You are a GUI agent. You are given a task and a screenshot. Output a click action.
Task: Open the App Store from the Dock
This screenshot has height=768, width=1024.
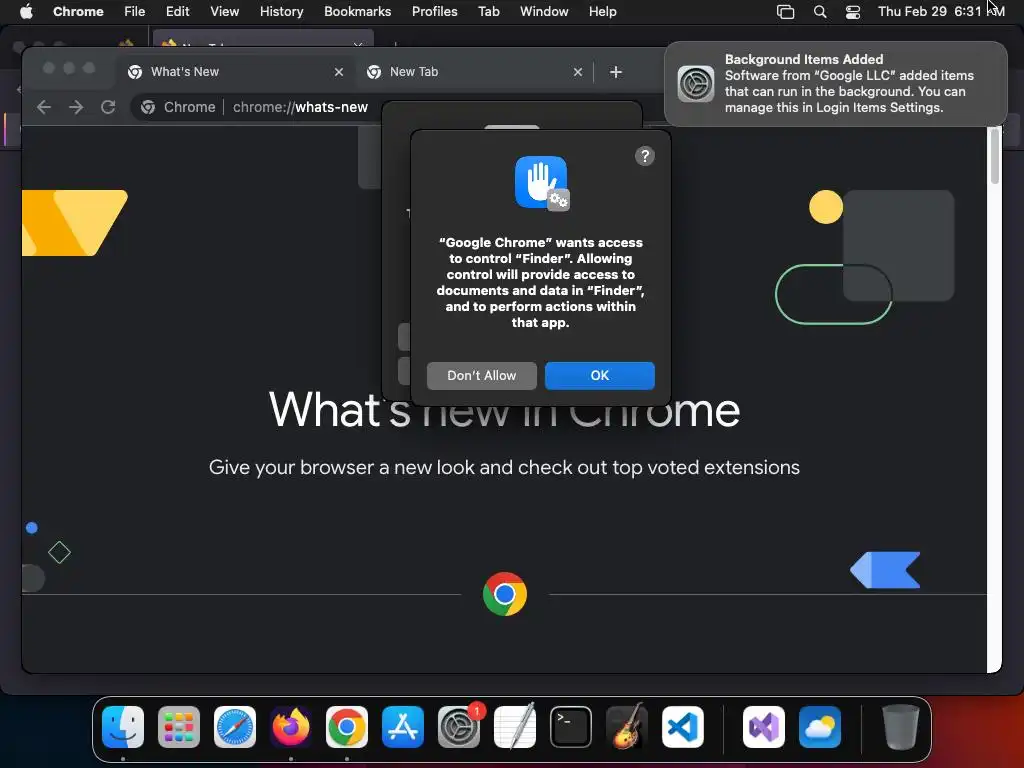pyautogui.click(x=403, y=727)
